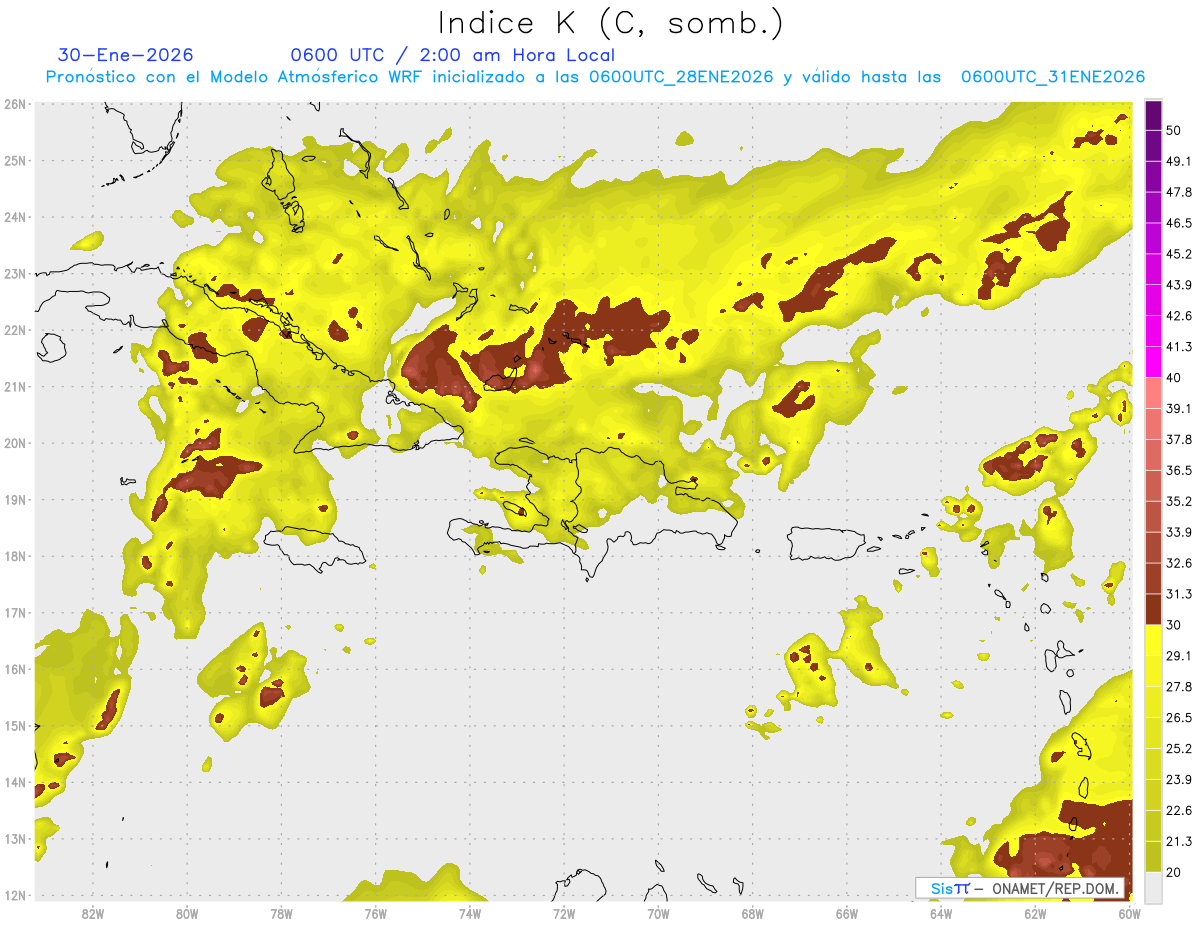Click the '37.8' colorbar label
This screenshot has width=1200, height=927.
pos(1179,439)
